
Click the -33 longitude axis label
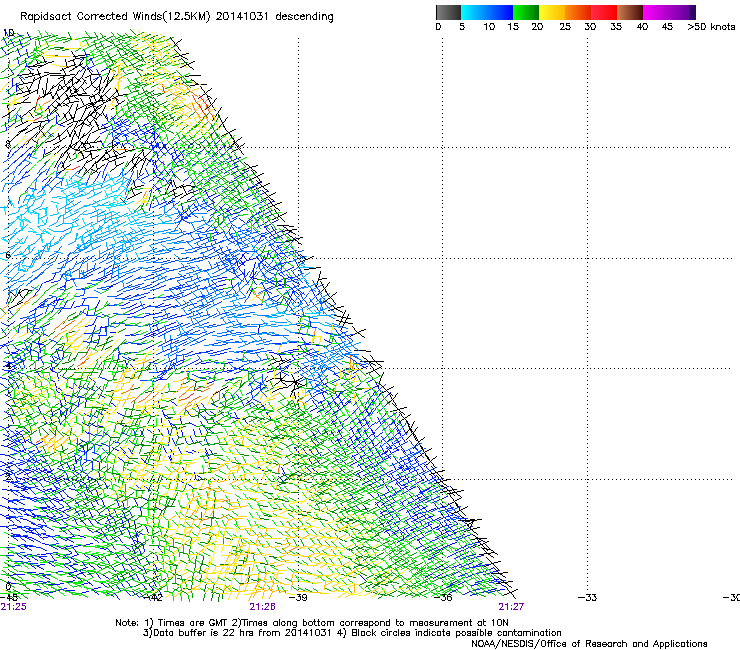tap(587, 598)
